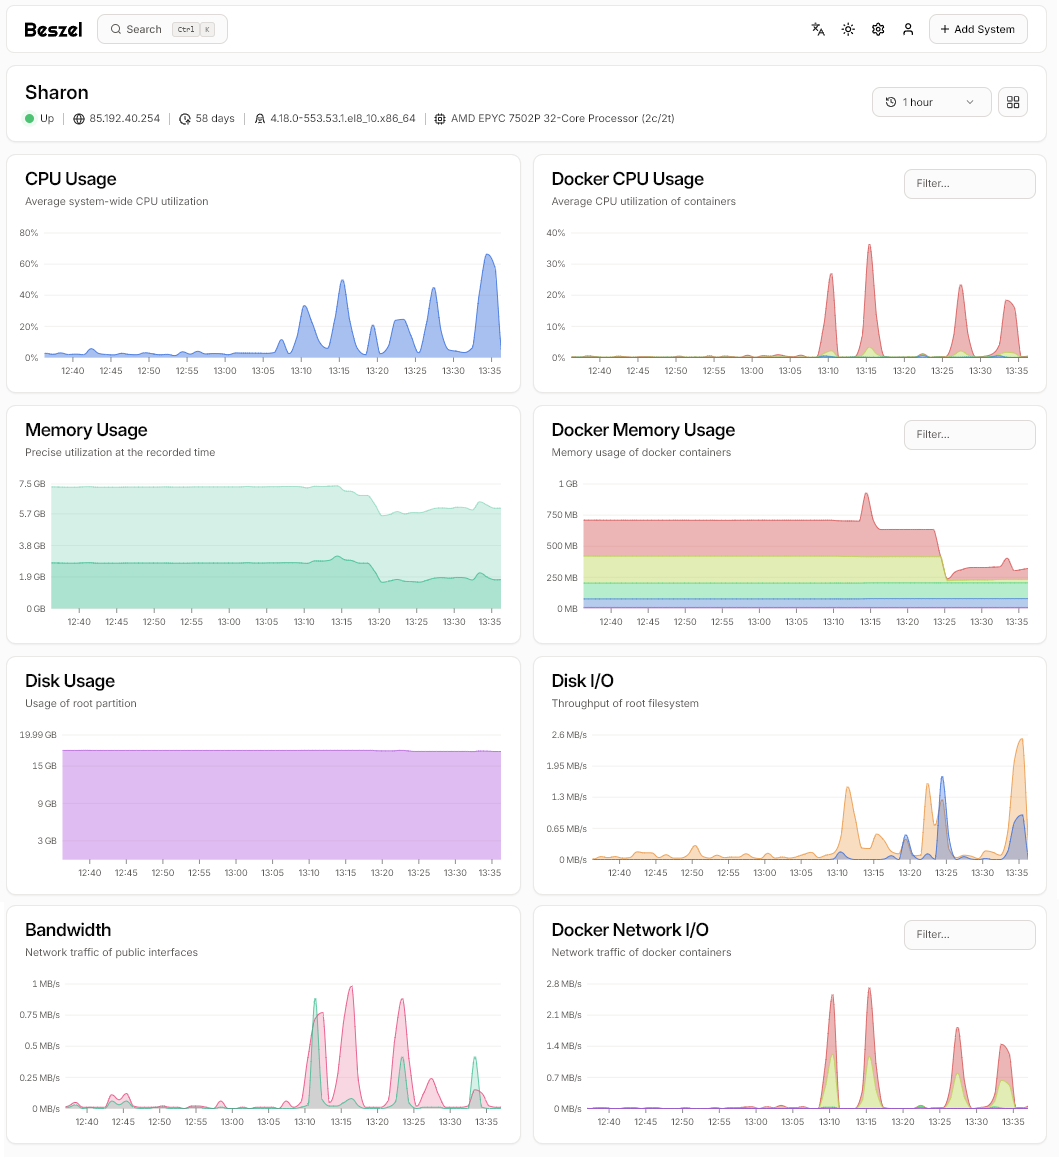Open settings via the gear icon
The image size is (1059, 1157).
coord(878,29)
